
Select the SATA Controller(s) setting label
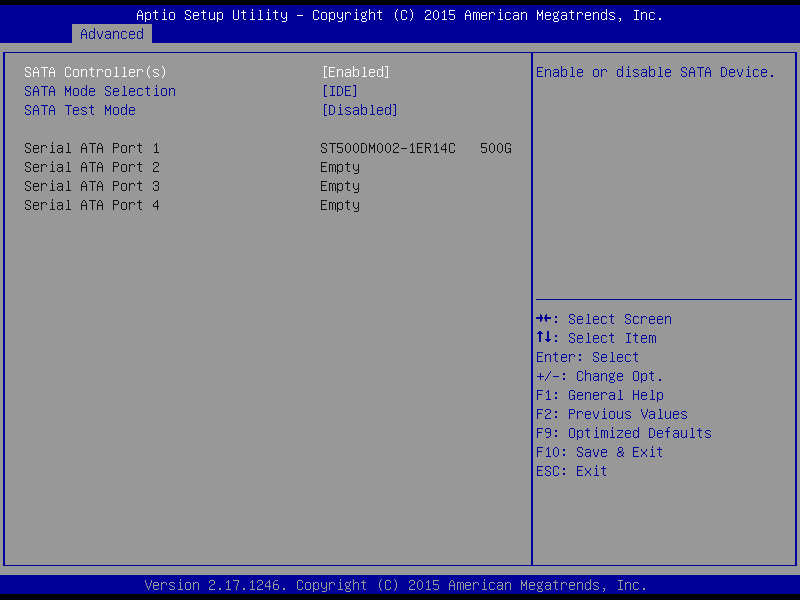[x=95, y=72]
